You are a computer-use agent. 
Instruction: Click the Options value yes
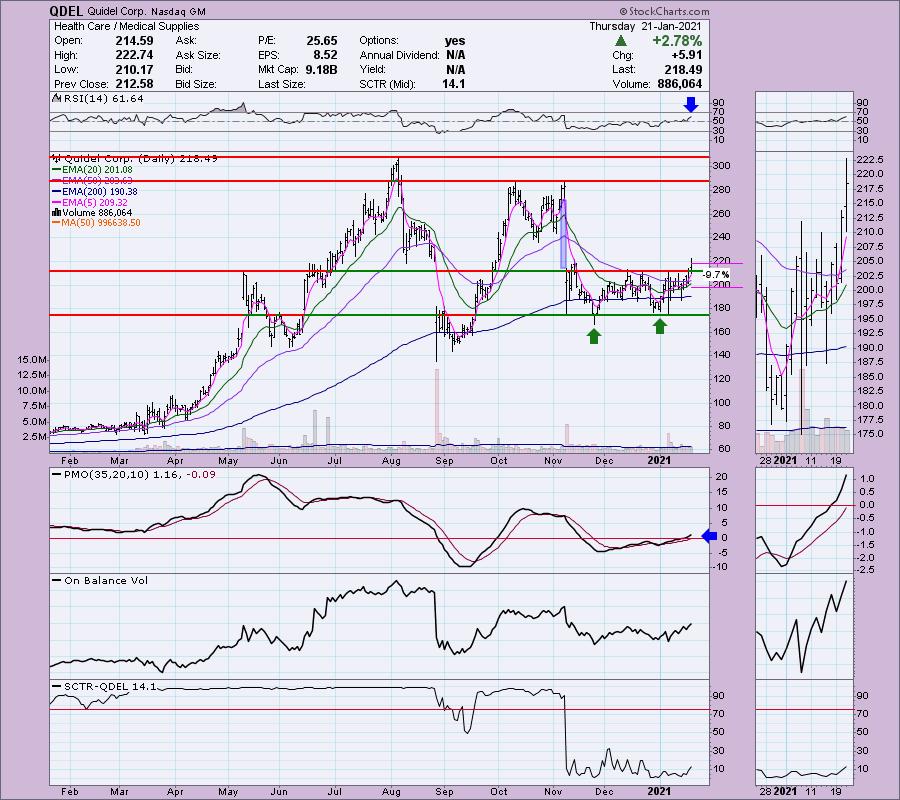455,41
